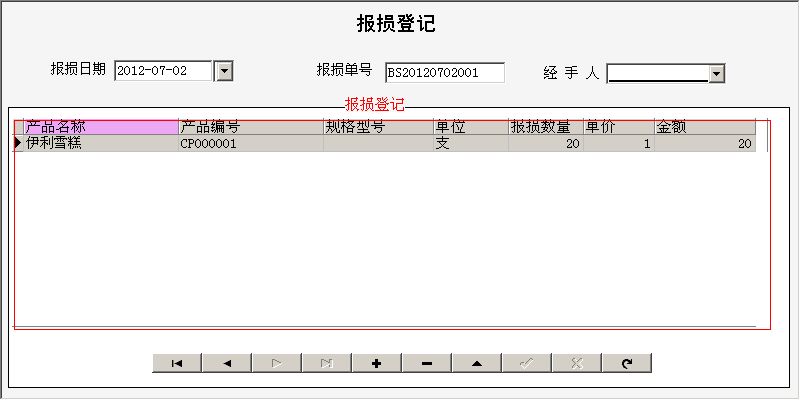The width and height of the screenshot is (800, 400).
Task: Go to first record in navigator
Action: [x=177, y=363]
